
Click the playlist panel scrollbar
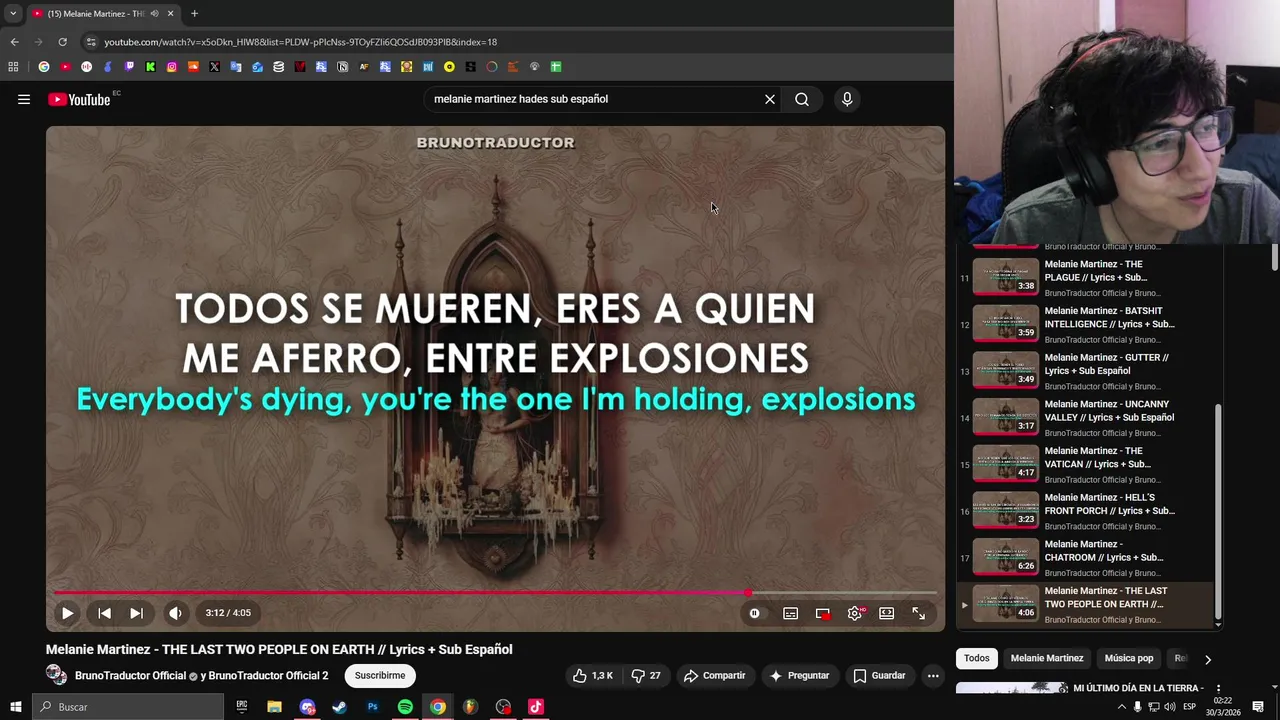(x=1218, y=510)
